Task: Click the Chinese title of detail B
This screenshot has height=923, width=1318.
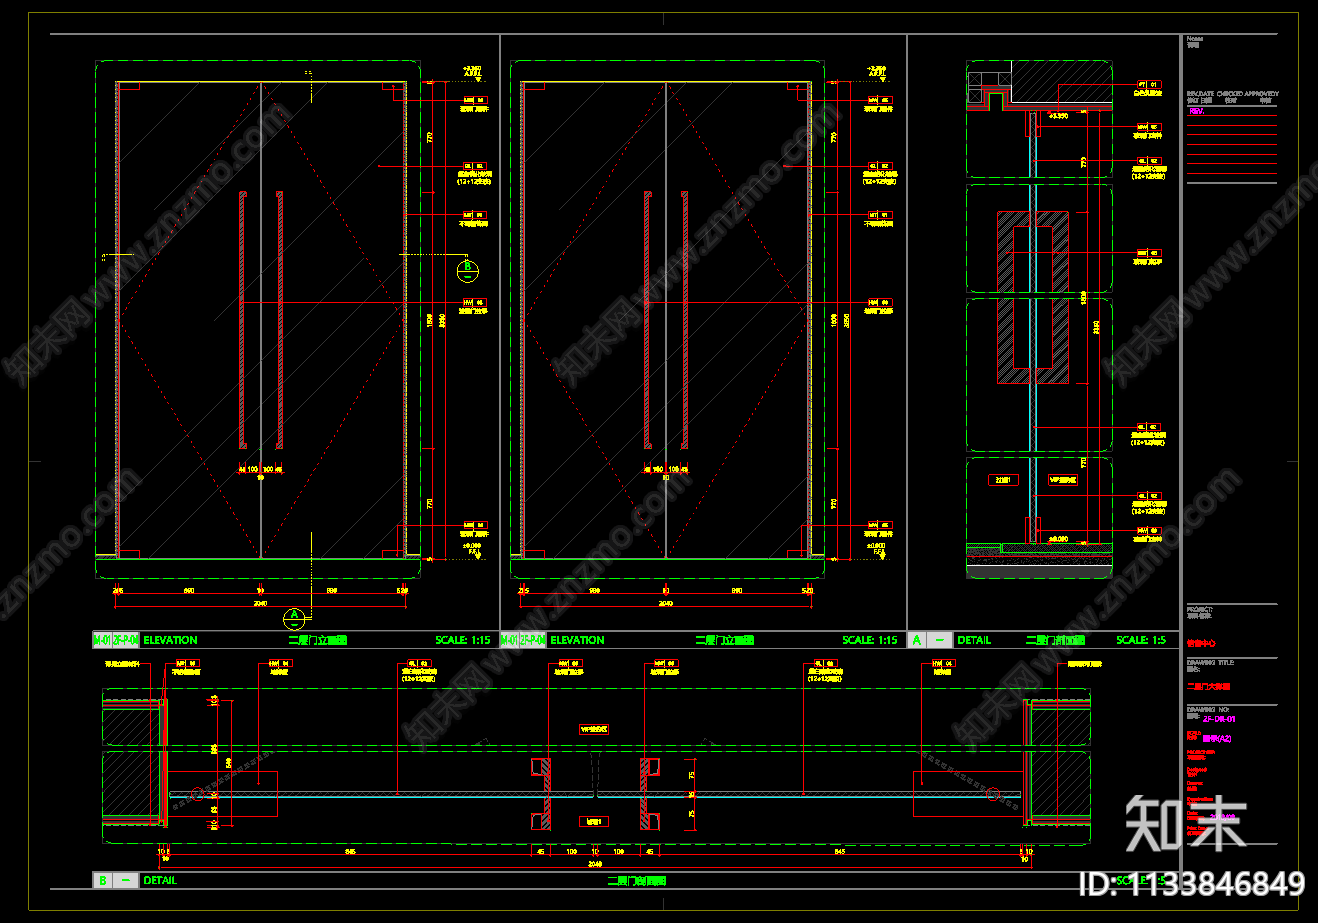Action: pos(637,881)
